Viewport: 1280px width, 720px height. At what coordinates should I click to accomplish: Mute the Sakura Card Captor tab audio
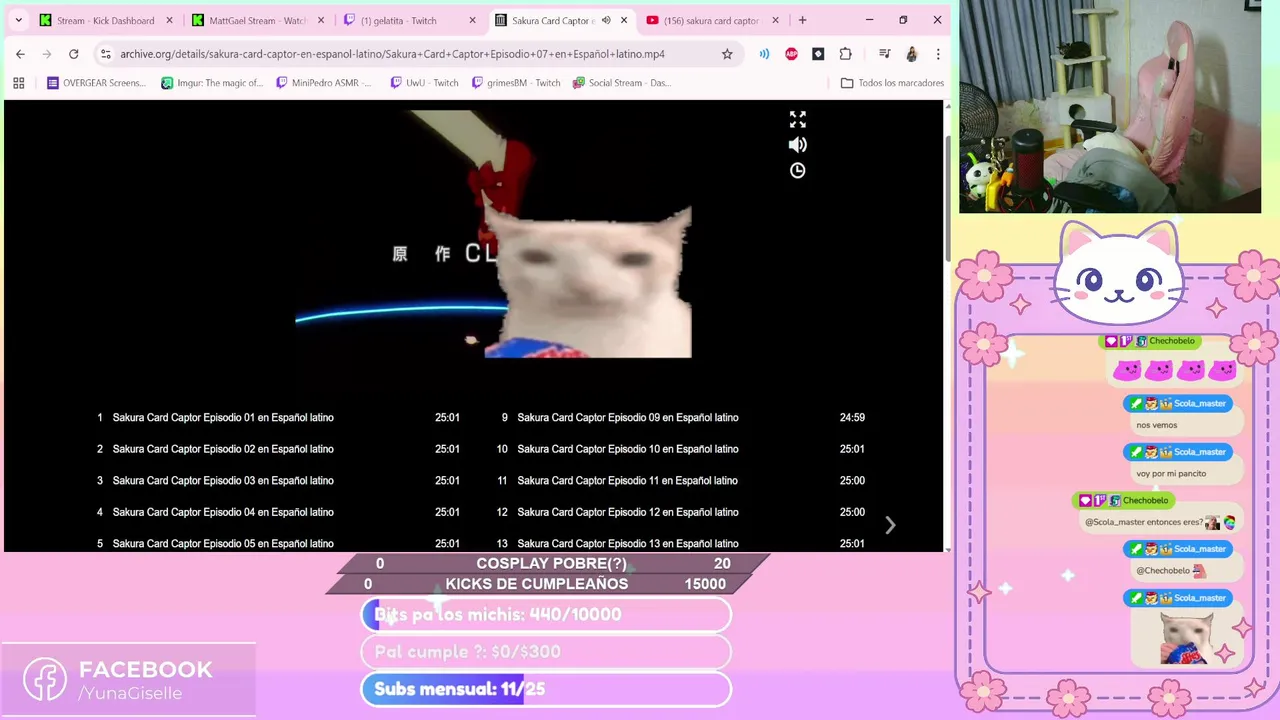tap(606, 20)
